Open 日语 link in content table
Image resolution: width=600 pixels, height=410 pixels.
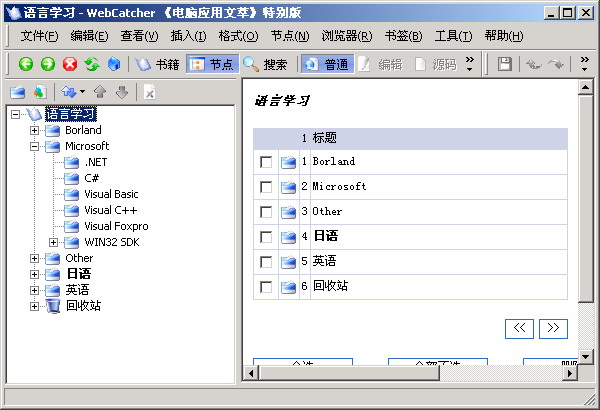click(x=326, y=236)
